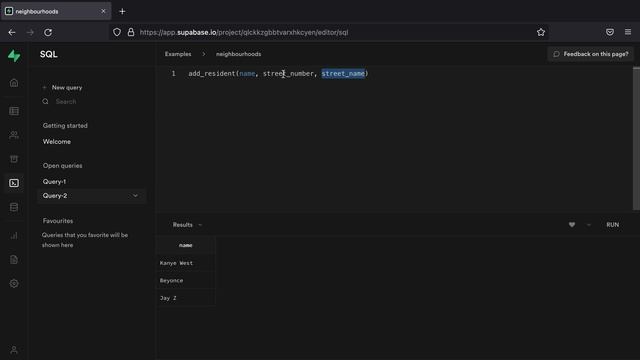This screenshot has width=640, height=360.
Task: Click the browser forward arrow
Action: [x=30, y=32]
